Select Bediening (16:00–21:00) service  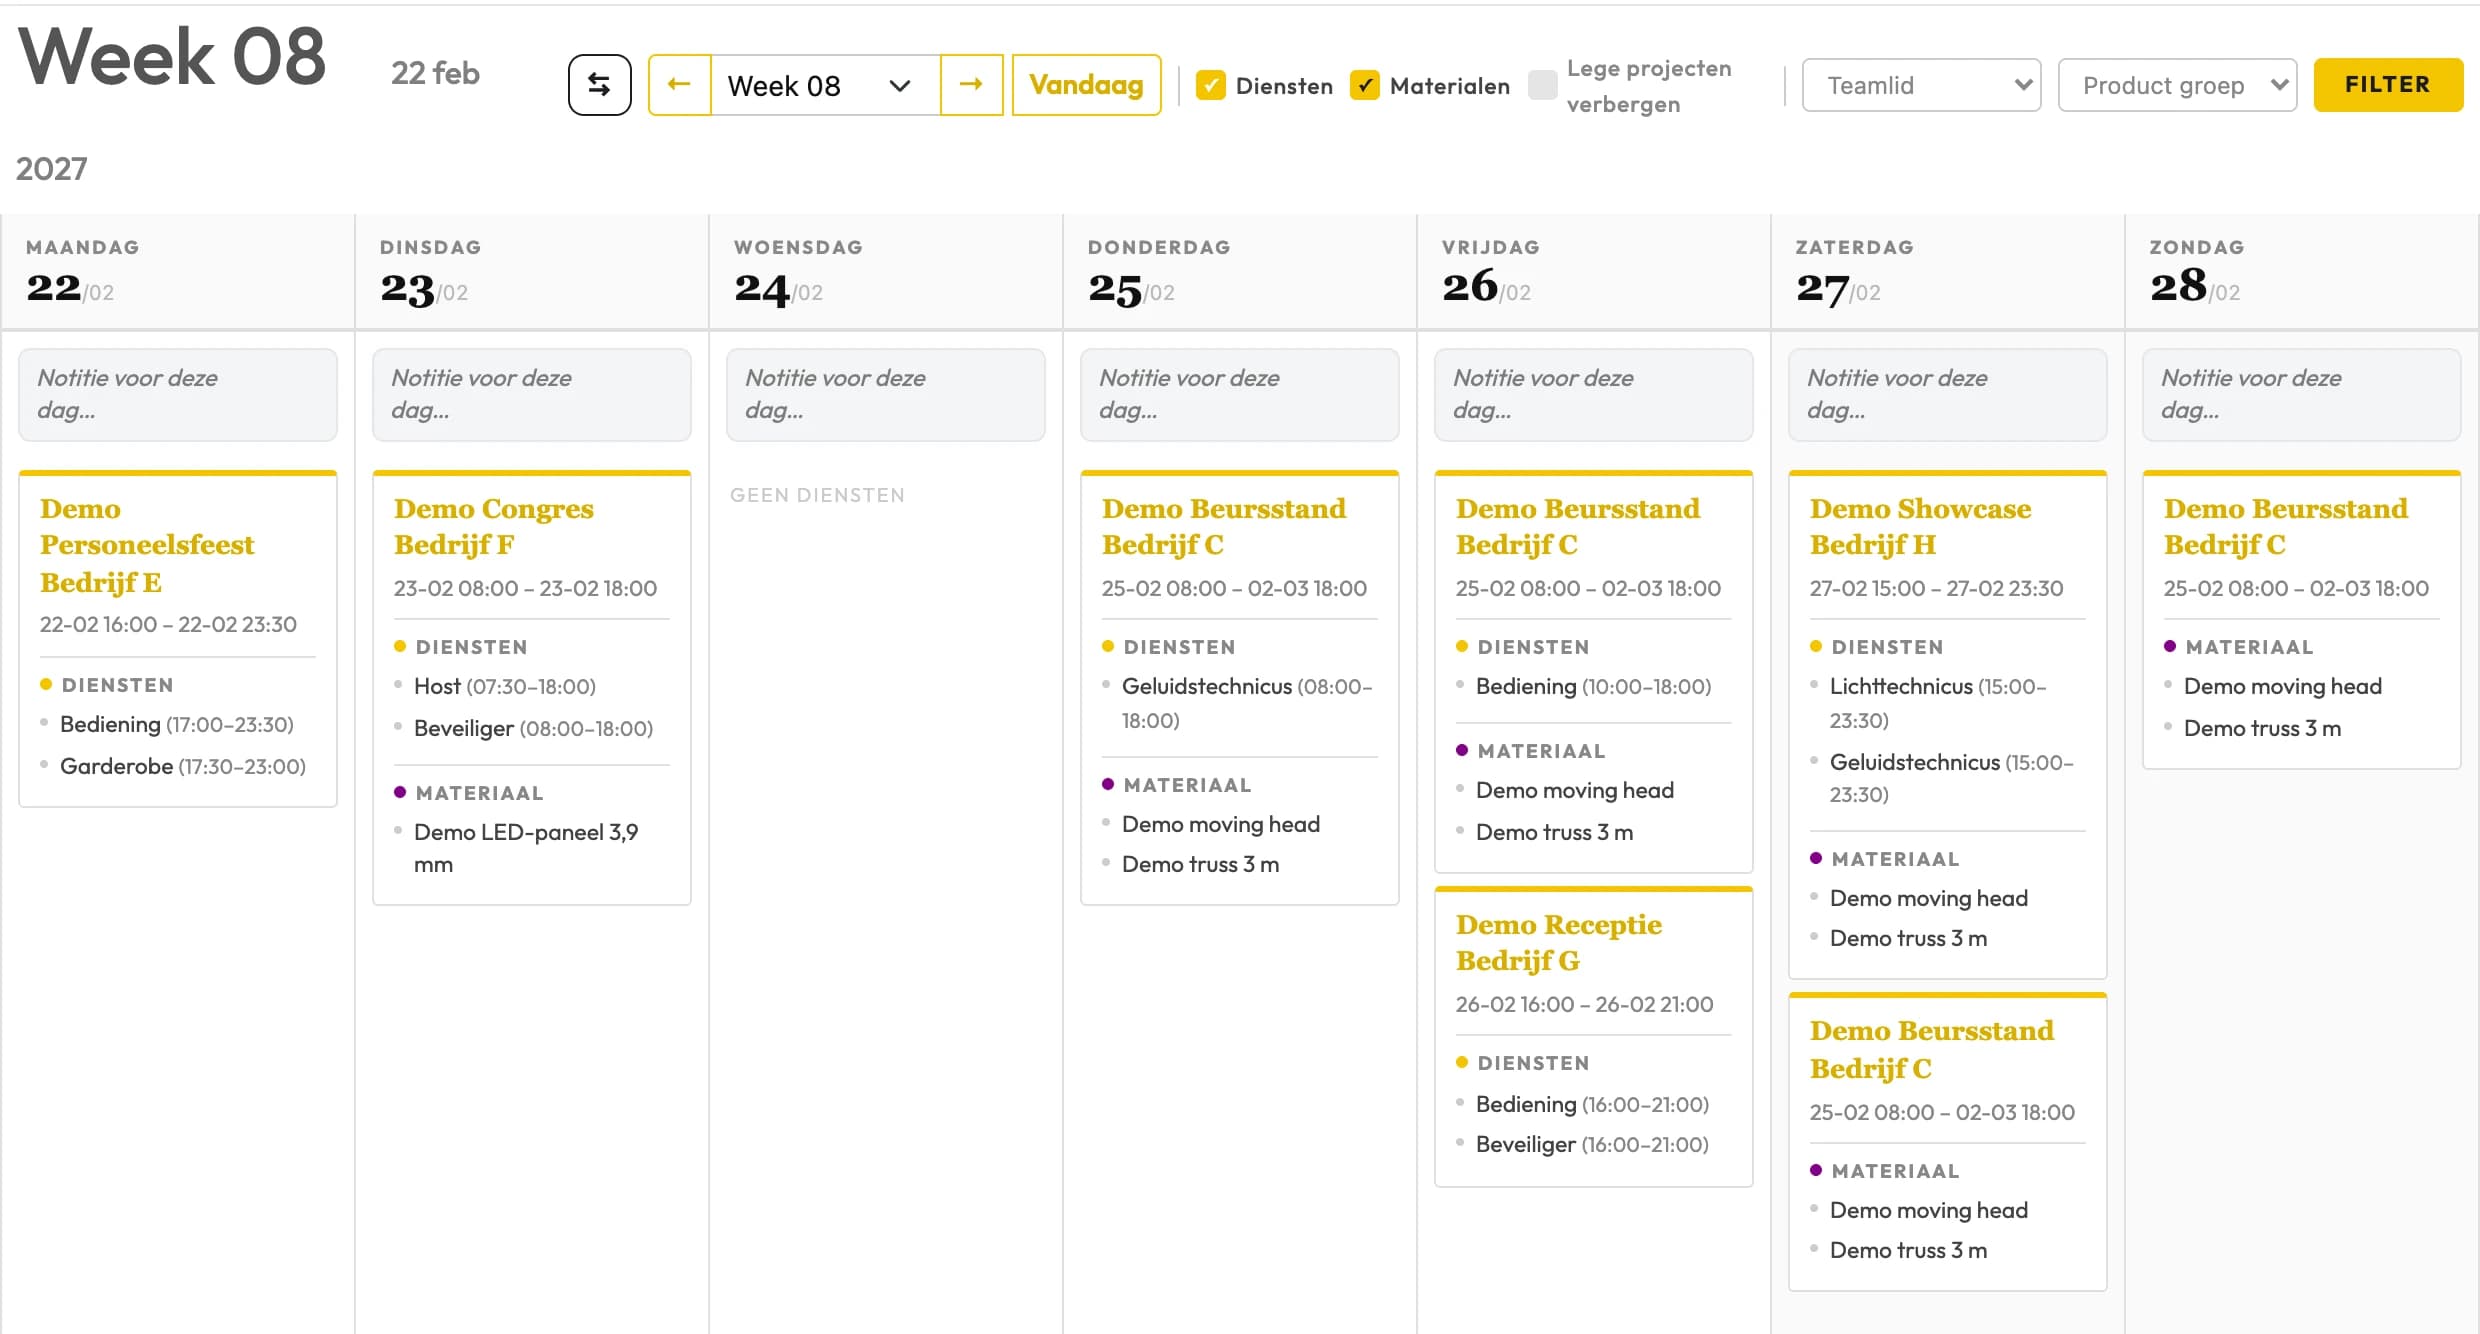point(1592,1104)
